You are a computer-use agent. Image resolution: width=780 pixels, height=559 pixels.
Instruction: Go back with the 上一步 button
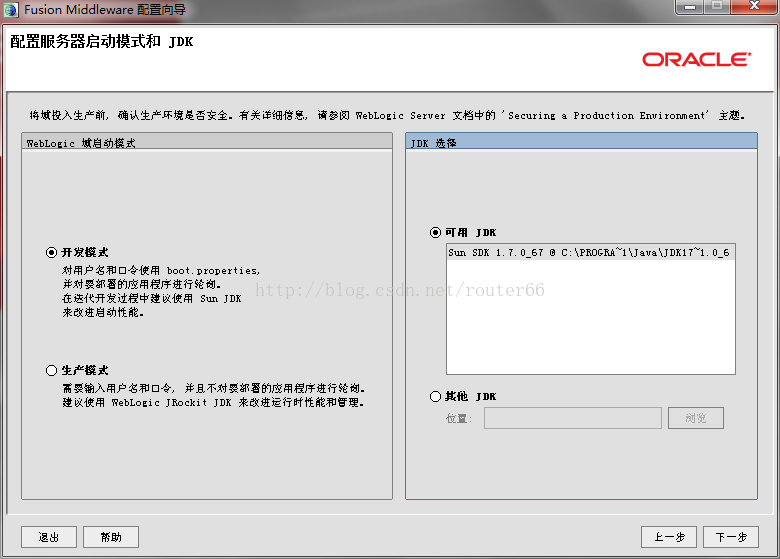(669, 537)
